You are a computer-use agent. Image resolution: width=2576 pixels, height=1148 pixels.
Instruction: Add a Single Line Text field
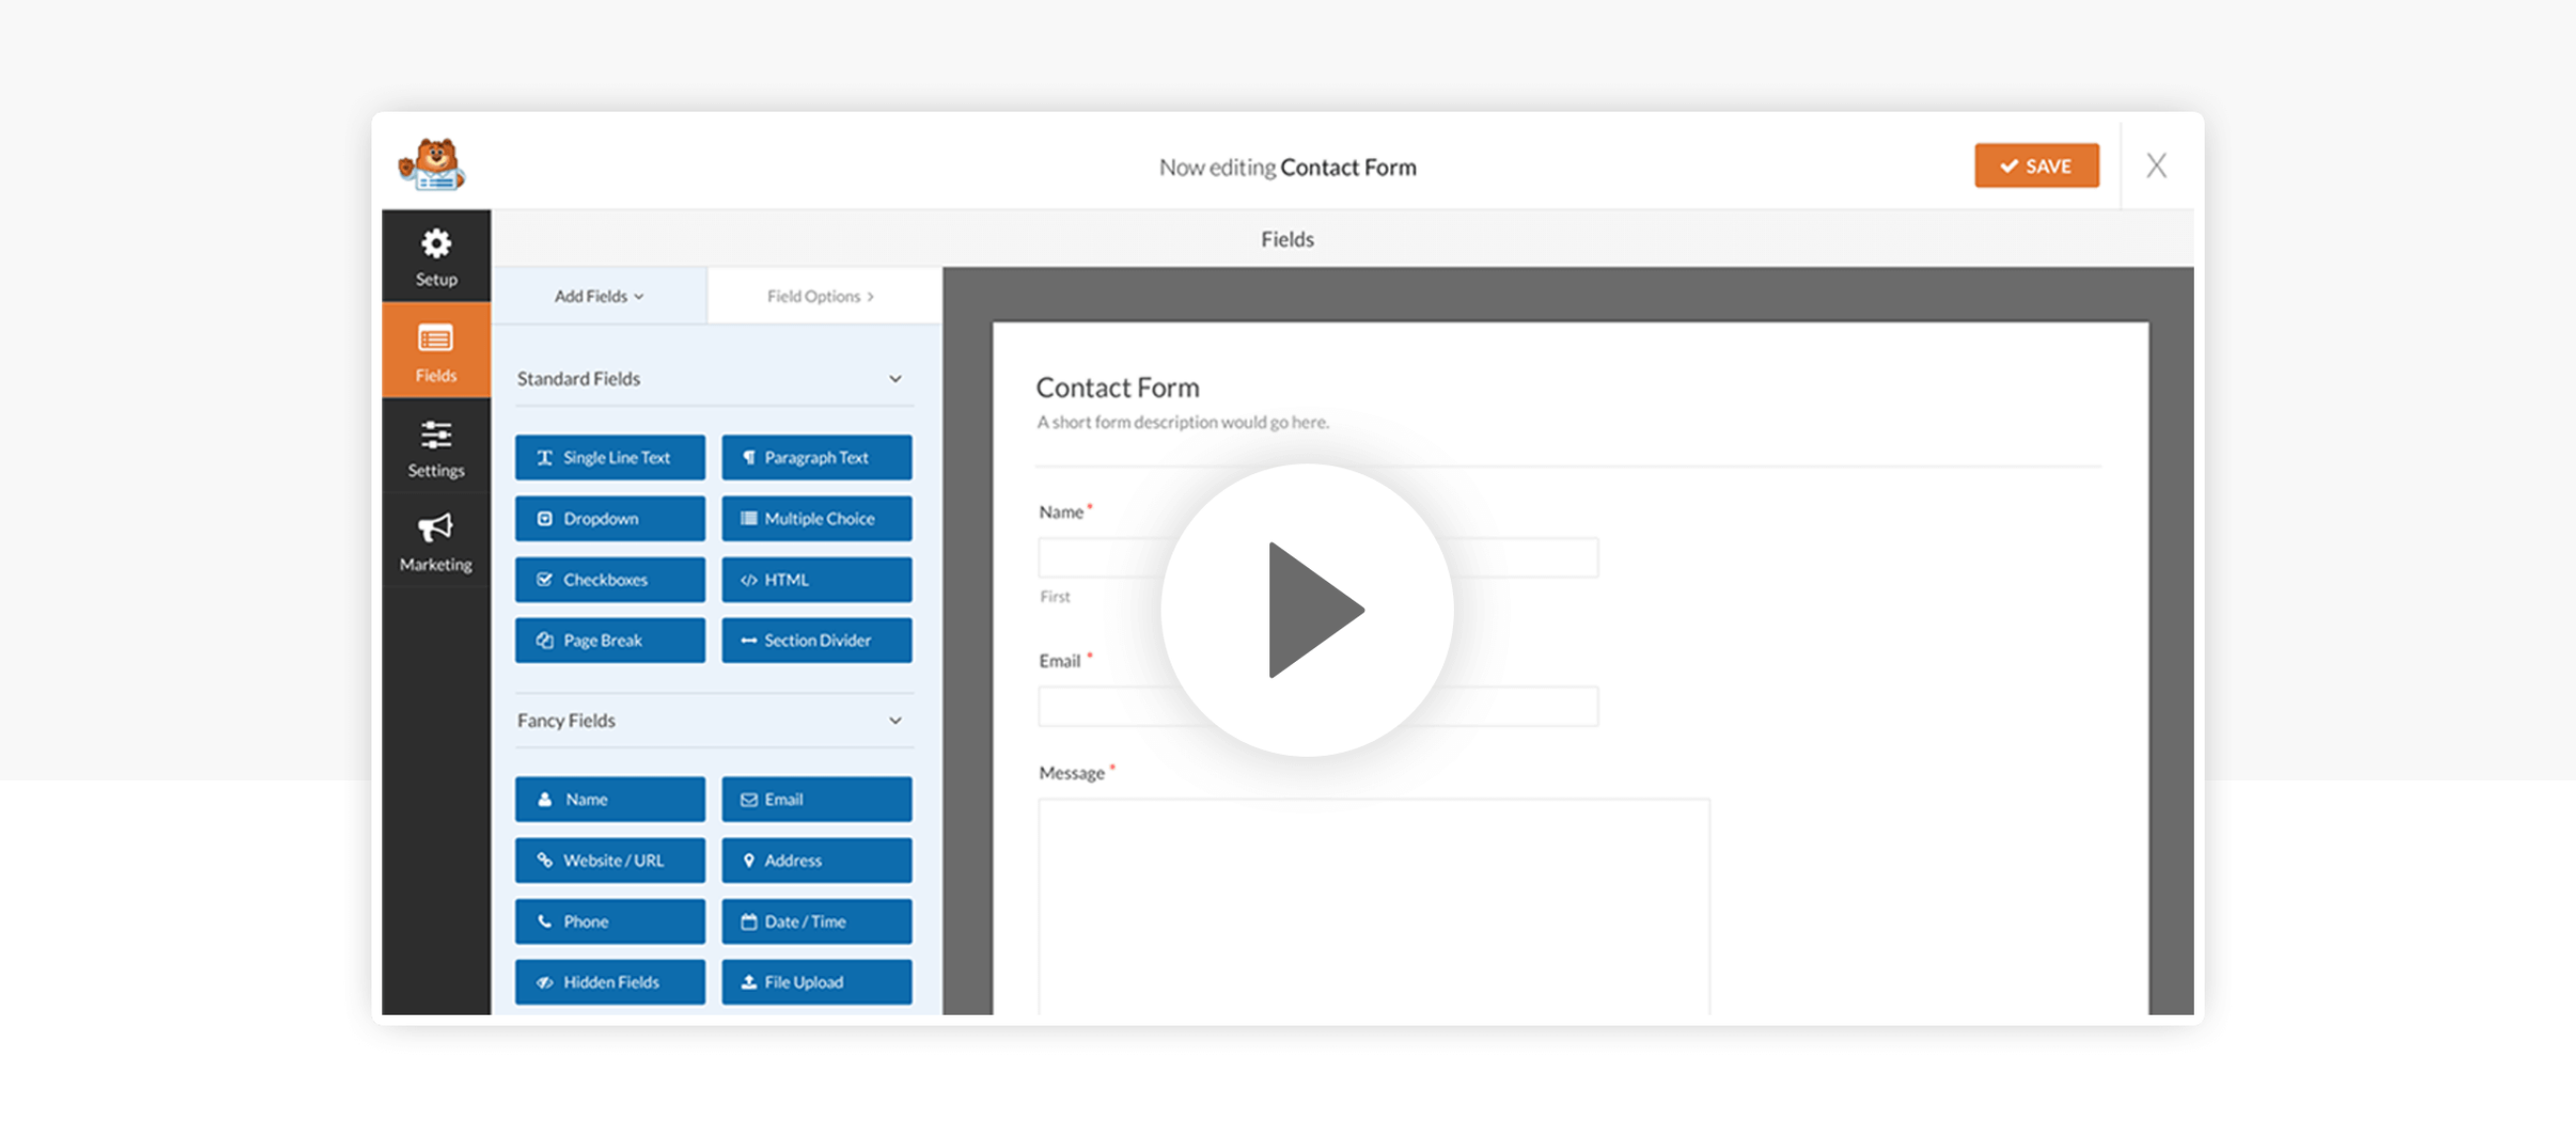click(x=610, y=458)
